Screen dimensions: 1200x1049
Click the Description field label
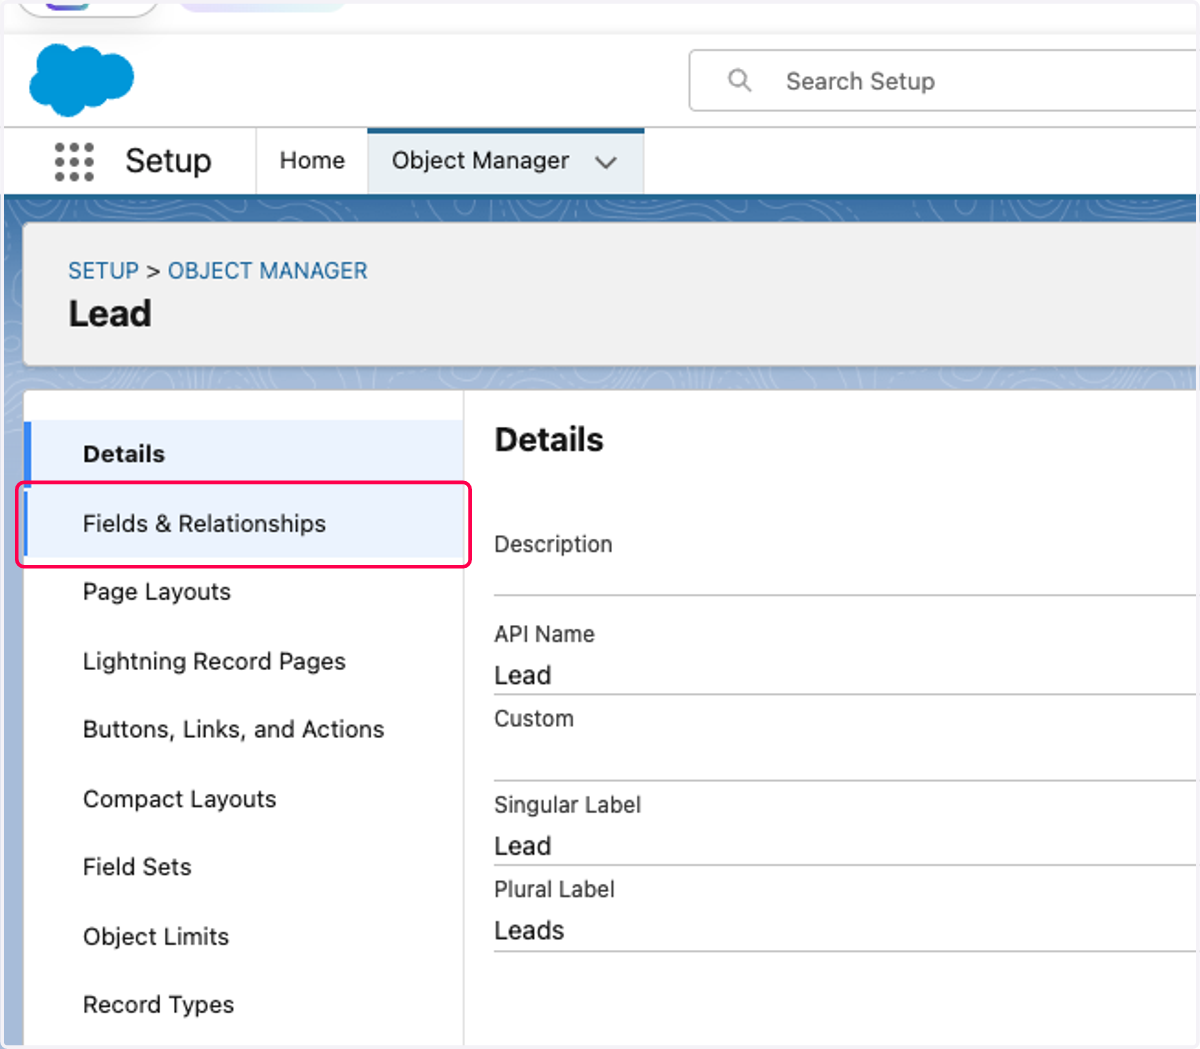(553, 544)
